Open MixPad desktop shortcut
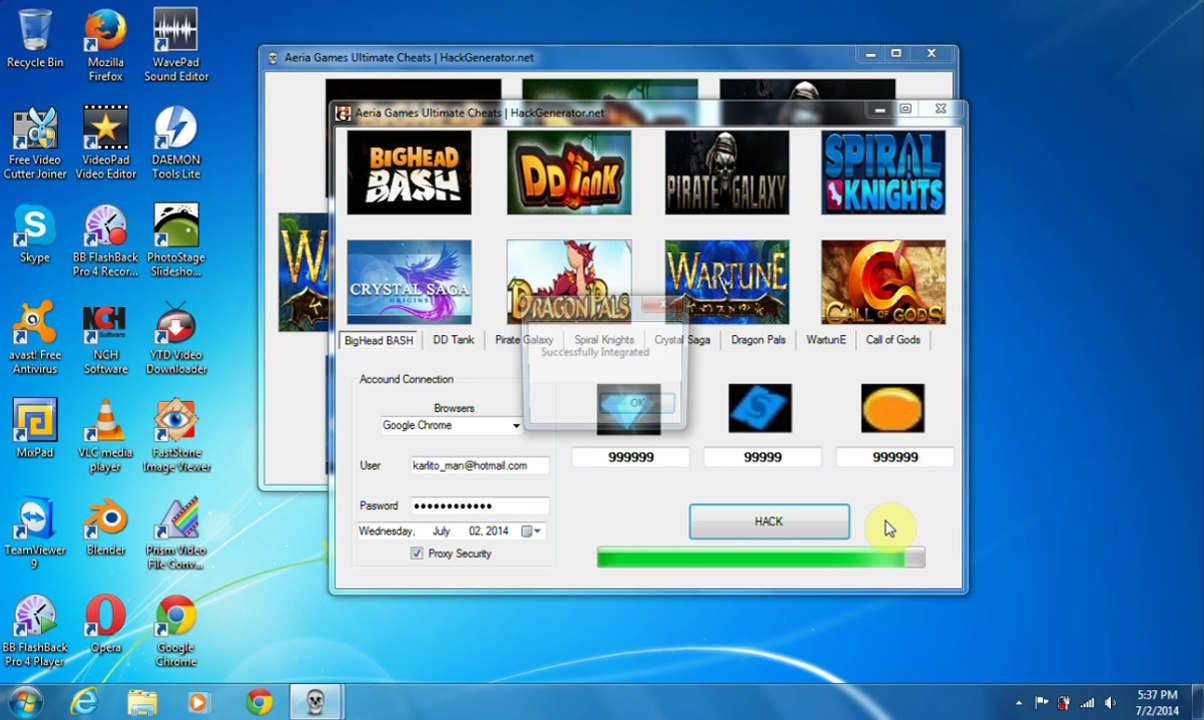This screenshot has height=720, width=1204. click(34, 429)
